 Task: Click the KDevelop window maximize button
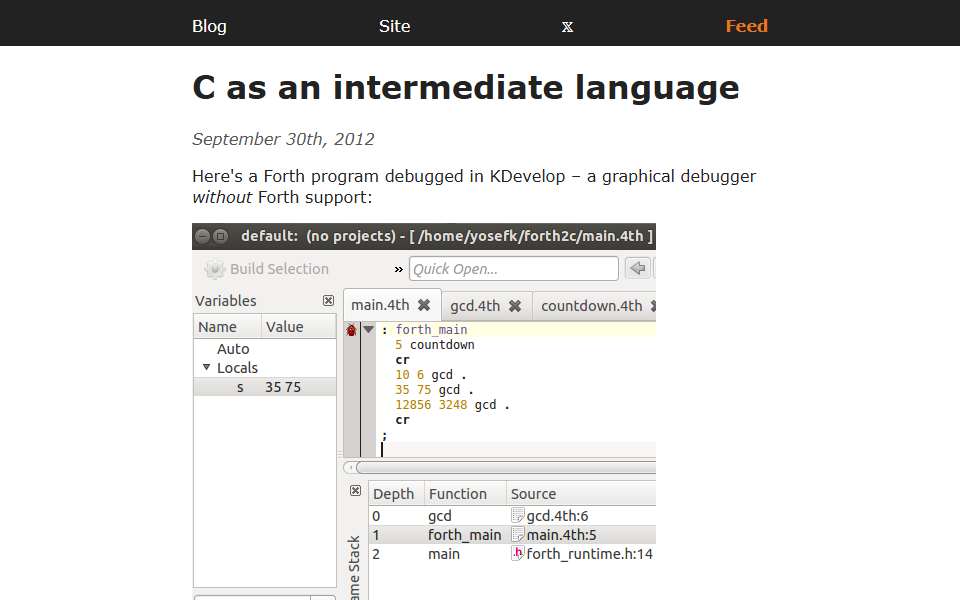pyautogui.click(x=220, y=236)
